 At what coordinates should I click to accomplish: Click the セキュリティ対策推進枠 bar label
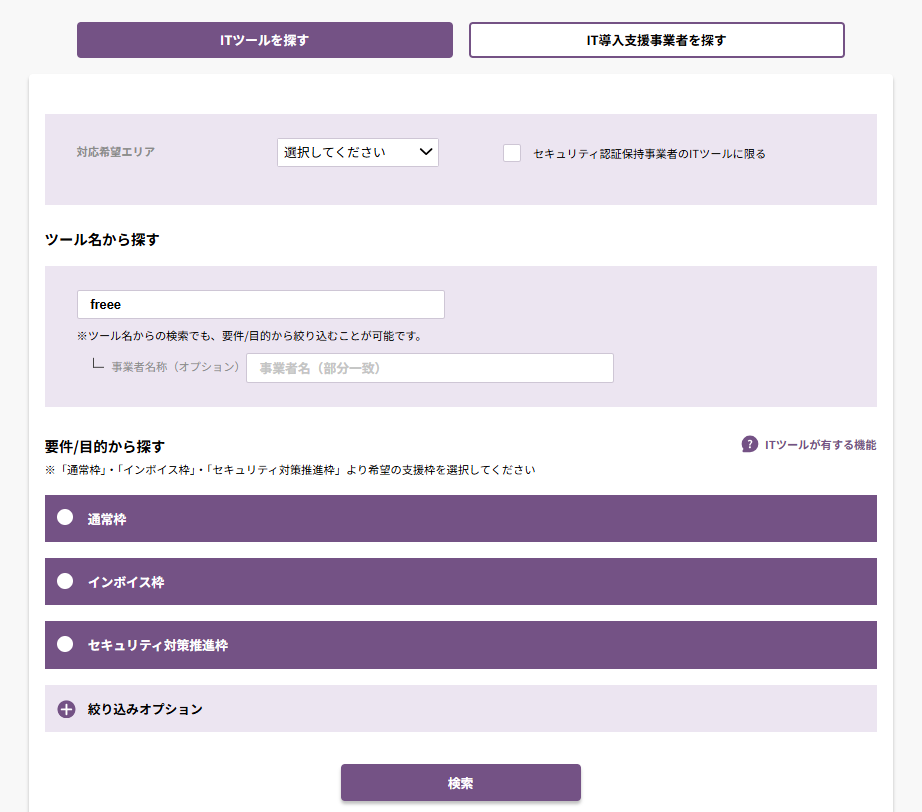pos(158,645)
